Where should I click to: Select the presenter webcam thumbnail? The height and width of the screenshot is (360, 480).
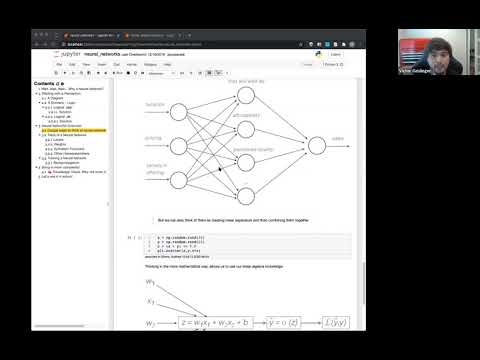click(x=438, y=52)
